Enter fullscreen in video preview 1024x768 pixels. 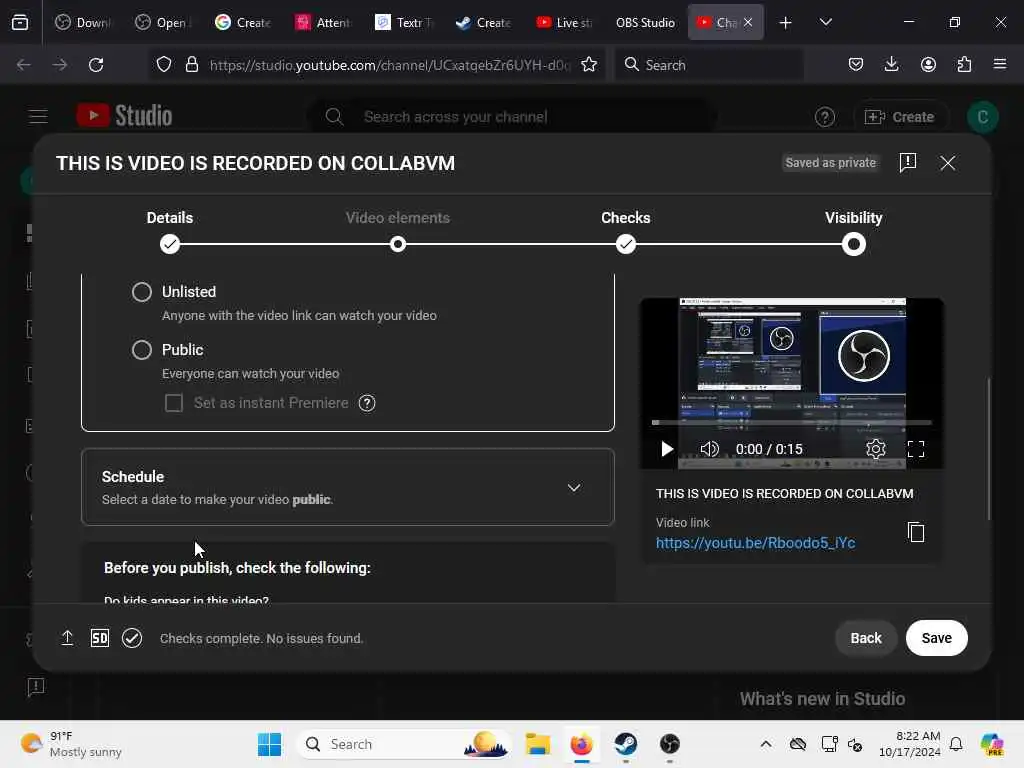[x=916, y=449]
